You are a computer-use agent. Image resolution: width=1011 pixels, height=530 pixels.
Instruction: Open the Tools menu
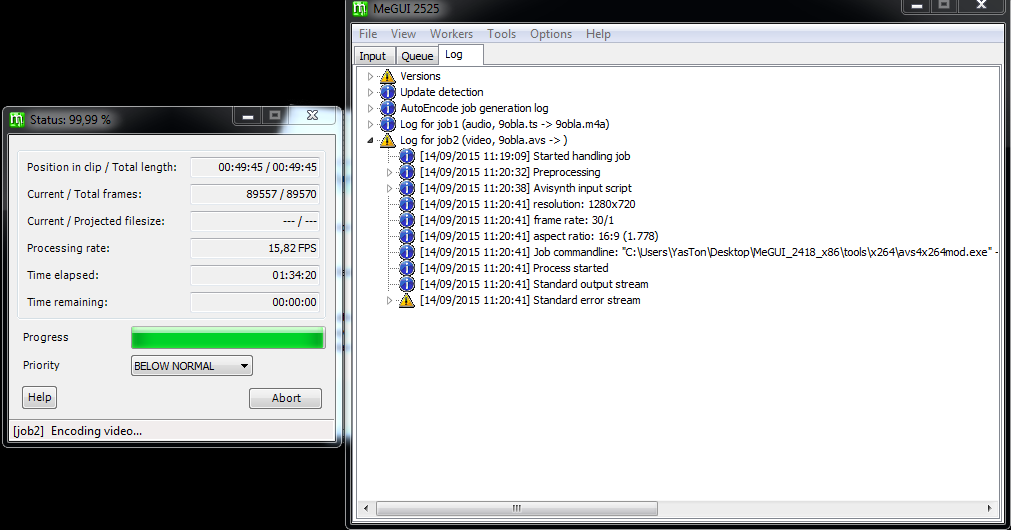501,34
